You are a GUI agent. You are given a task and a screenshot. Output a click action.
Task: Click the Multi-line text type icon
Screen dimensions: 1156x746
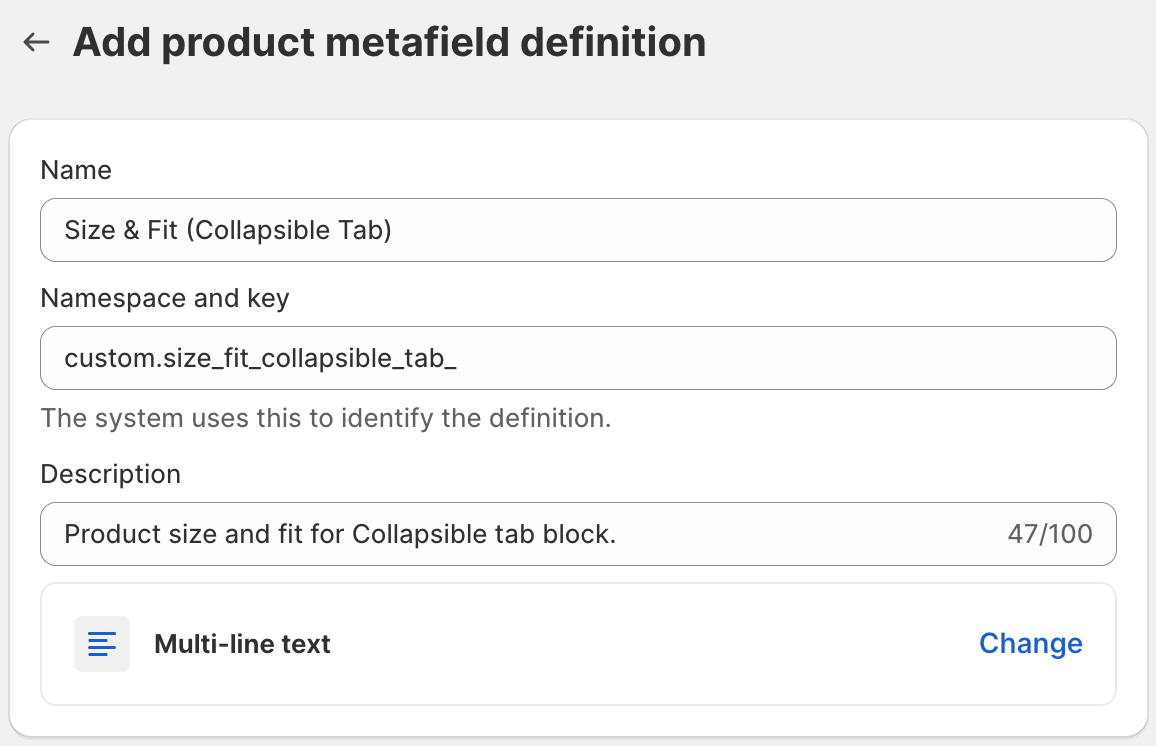point(102,644)
